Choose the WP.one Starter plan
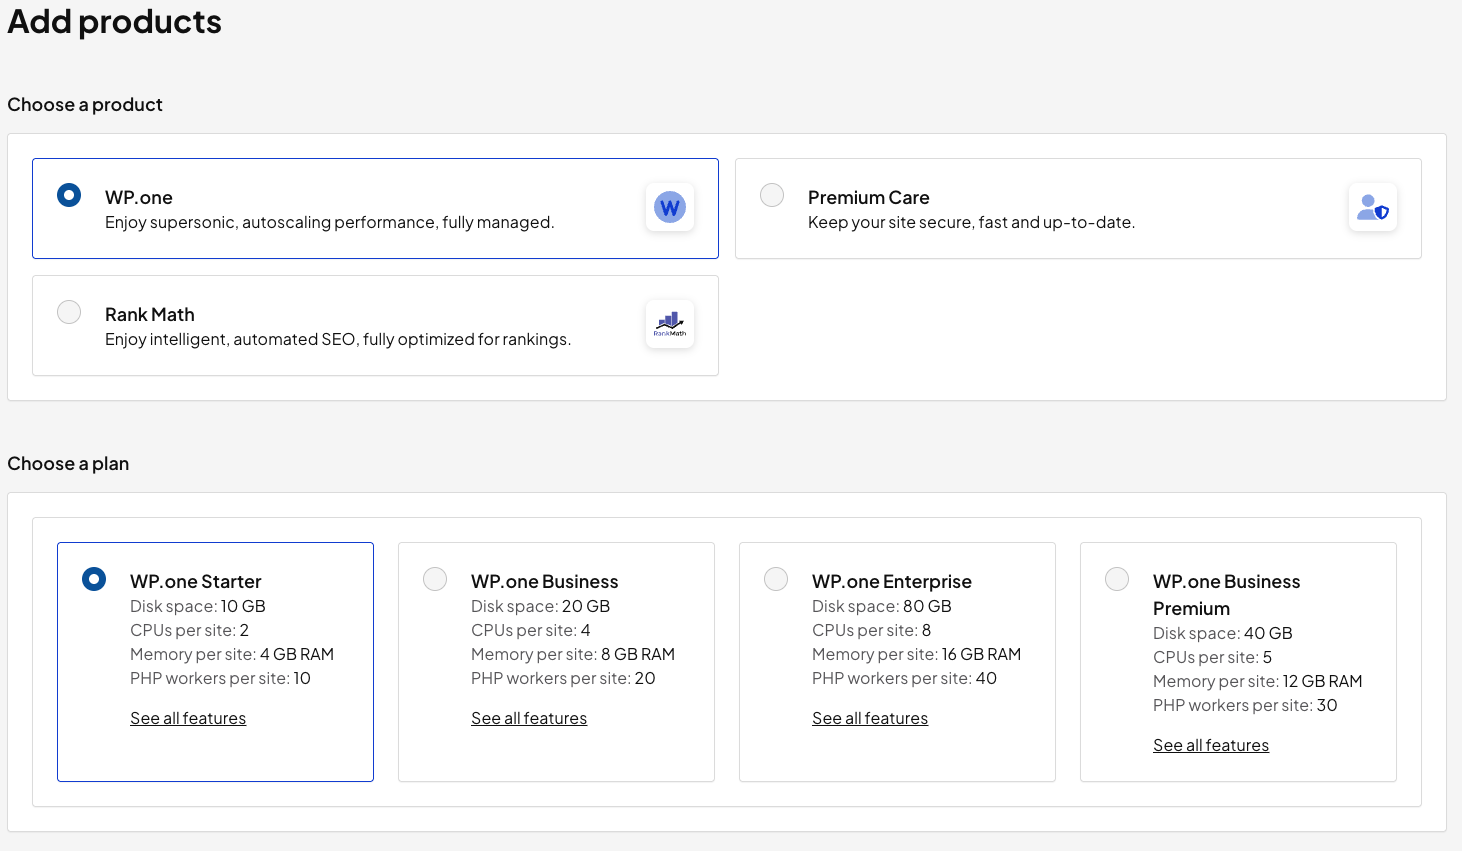This screenshot has height=851, width=1462. [x=94, y=578]
